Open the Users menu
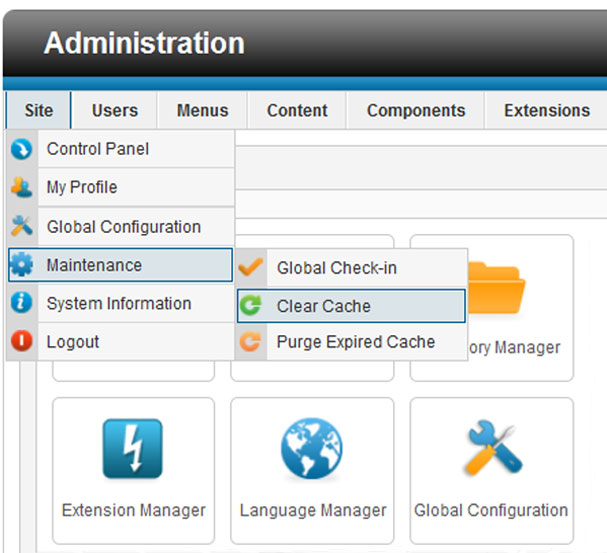This screenshot has width=607, height=553. click(x=115, y=110)
